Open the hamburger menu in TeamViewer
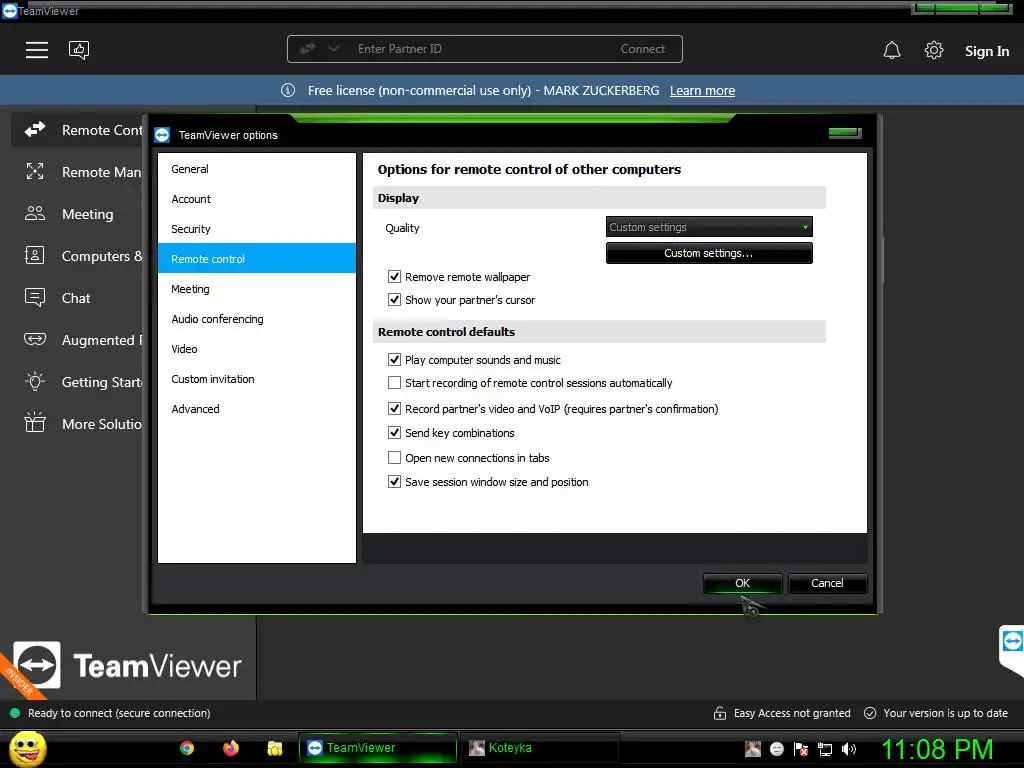Screen dimensions: 1024x768 pos(37,50)
